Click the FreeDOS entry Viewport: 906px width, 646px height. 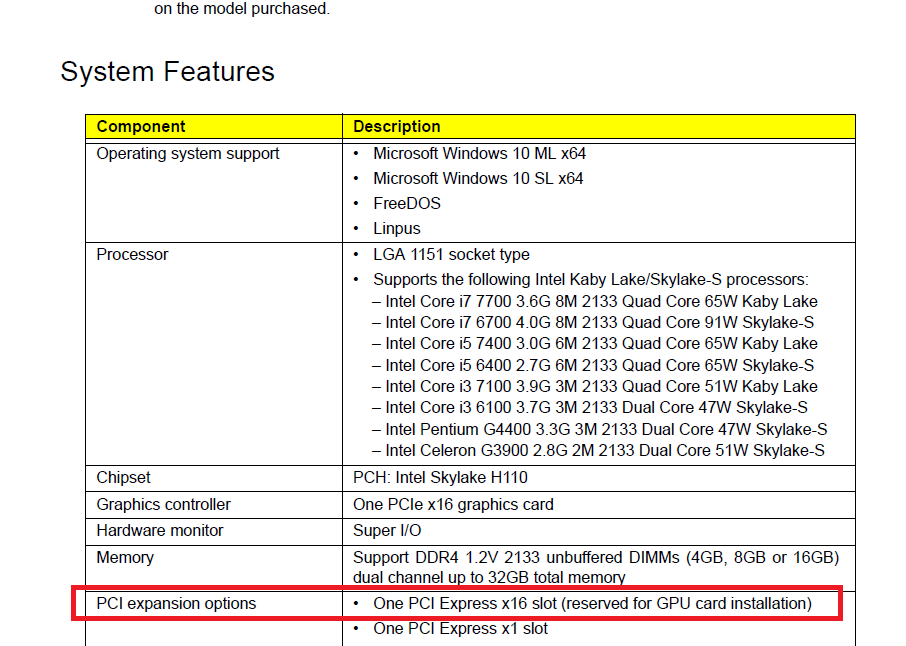407,203
